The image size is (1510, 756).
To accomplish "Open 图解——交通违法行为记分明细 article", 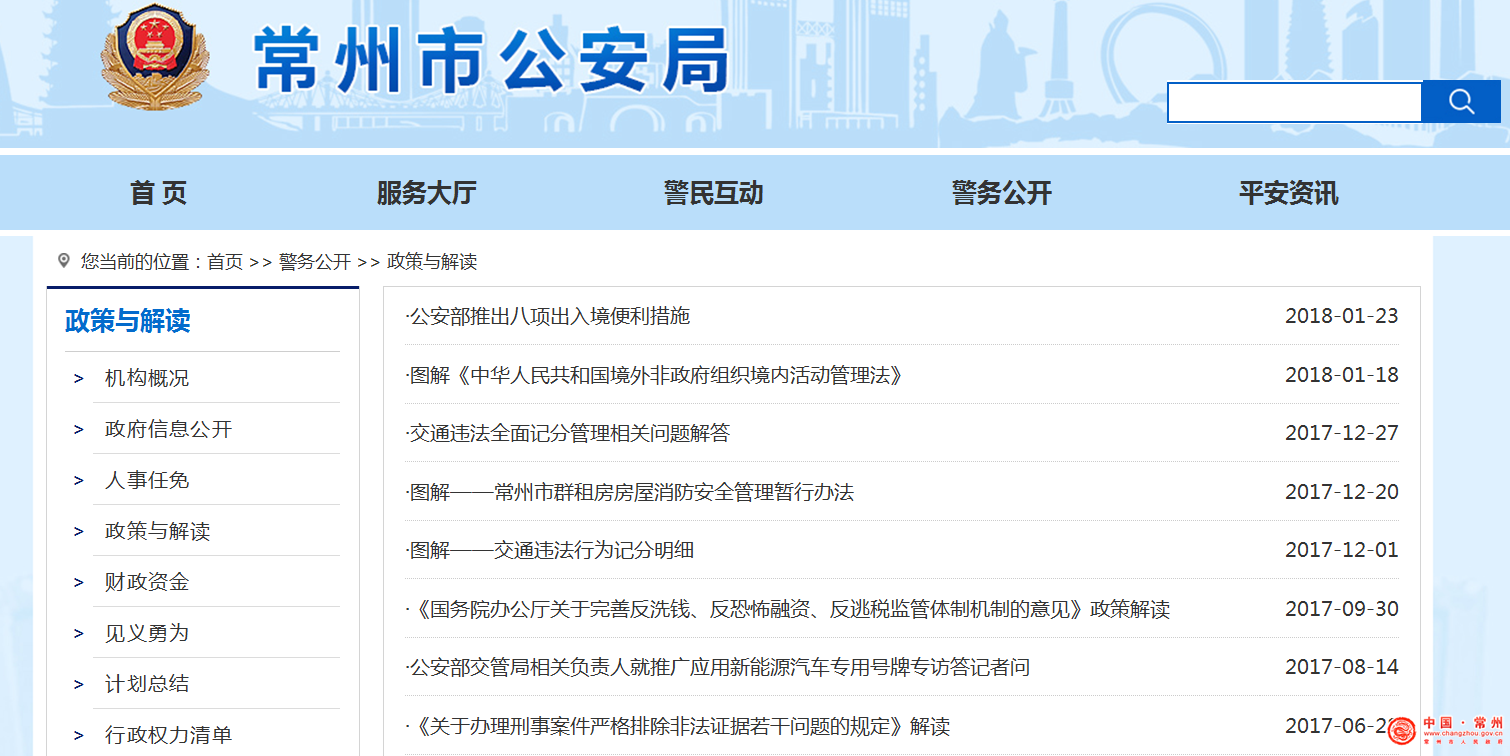I will 551,550.
